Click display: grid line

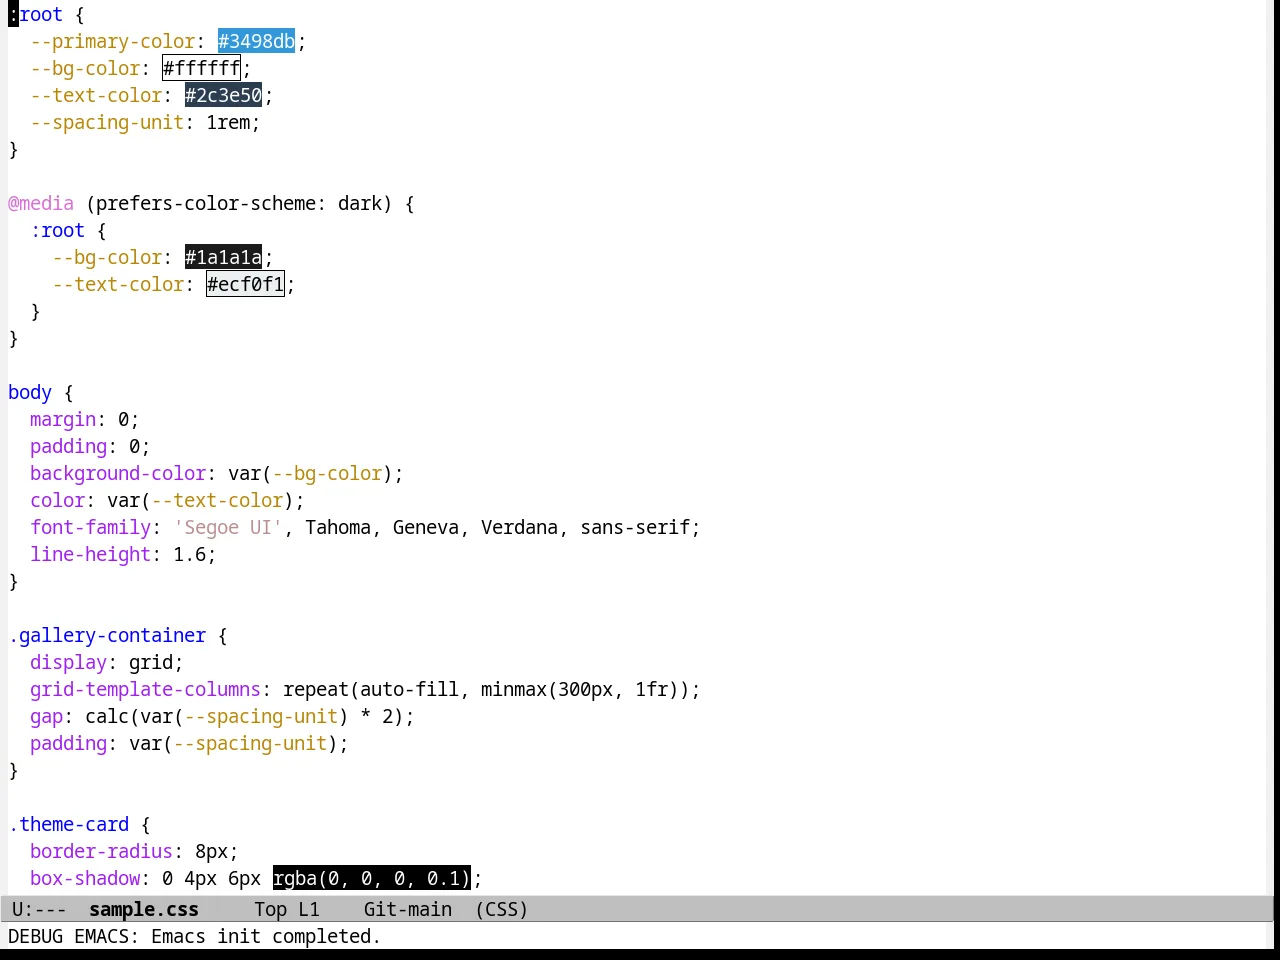(x=107, y=662)
